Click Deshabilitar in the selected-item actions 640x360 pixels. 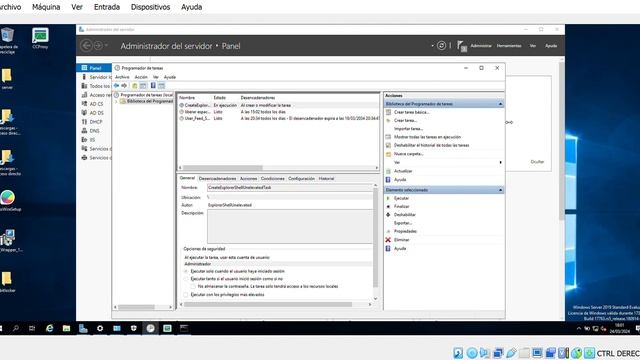[x=405, y=215]
